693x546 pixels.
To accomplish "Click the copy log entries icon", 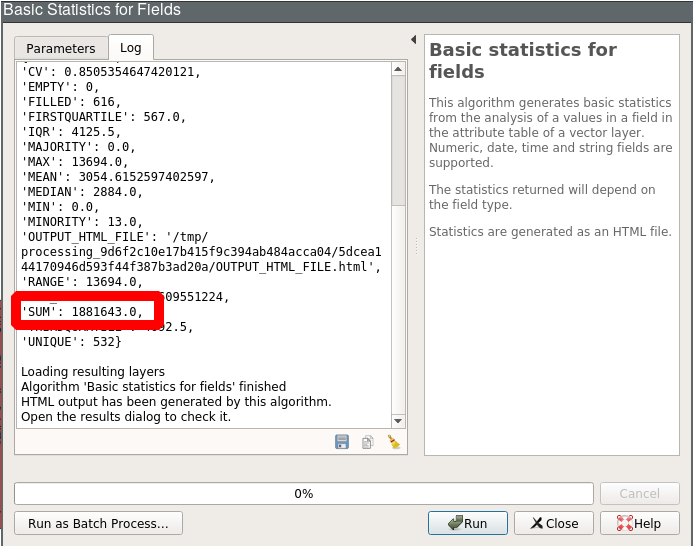I will coord(367,442).
